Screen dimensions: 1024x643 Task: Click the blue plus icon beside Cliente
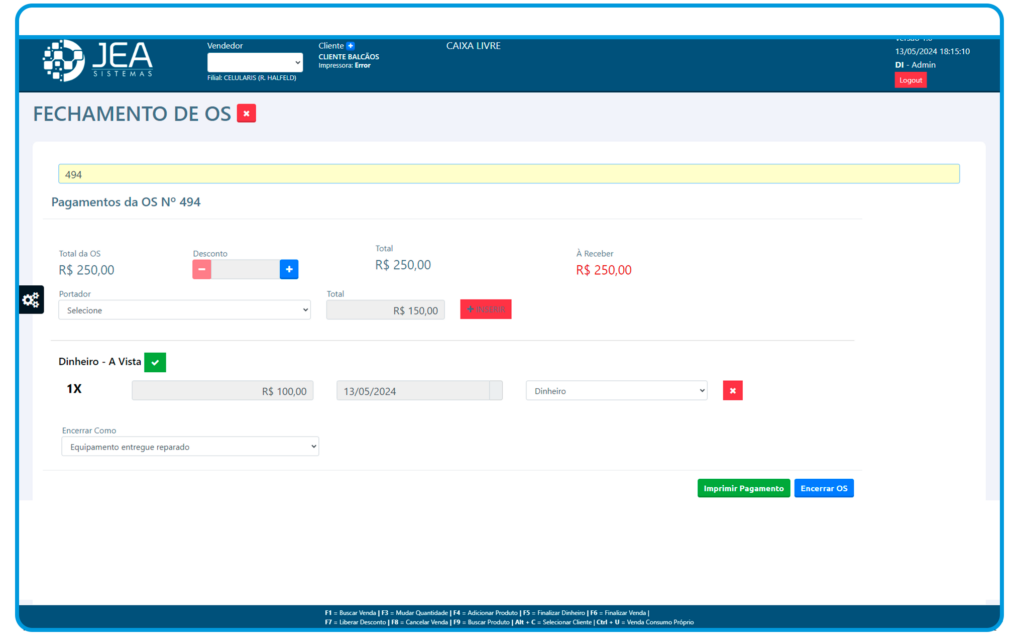click(351, 46)
